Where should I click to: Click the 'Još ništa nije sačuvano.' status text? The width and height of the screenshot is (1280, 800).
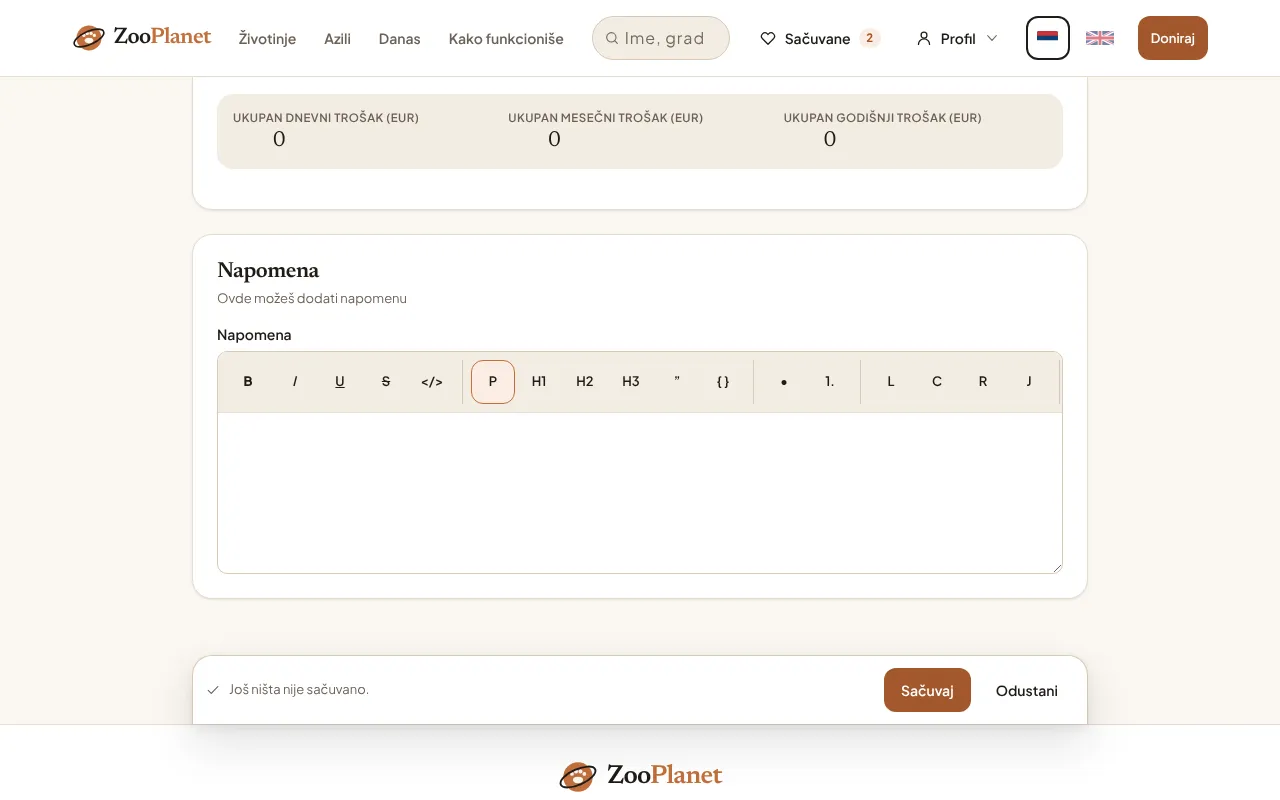pos(299,689)
